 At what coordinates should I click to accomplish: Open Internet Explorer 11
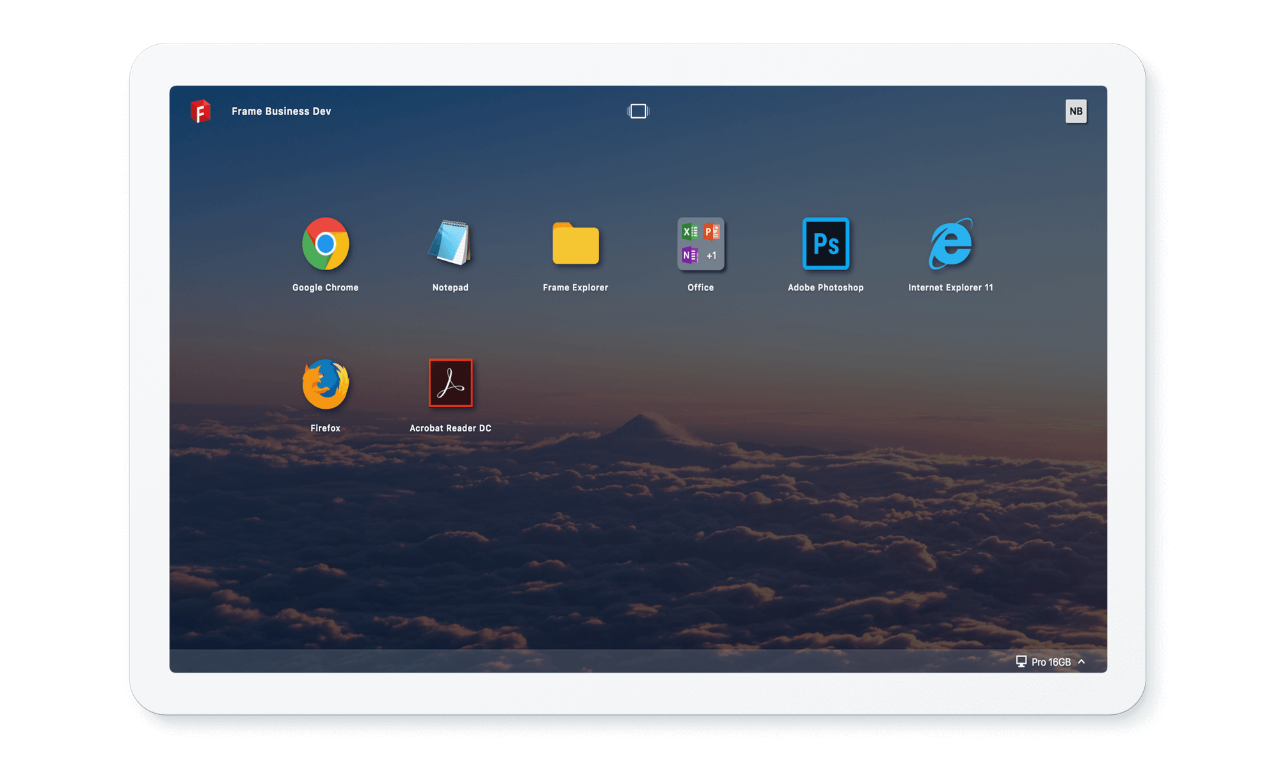coord(950,243)
